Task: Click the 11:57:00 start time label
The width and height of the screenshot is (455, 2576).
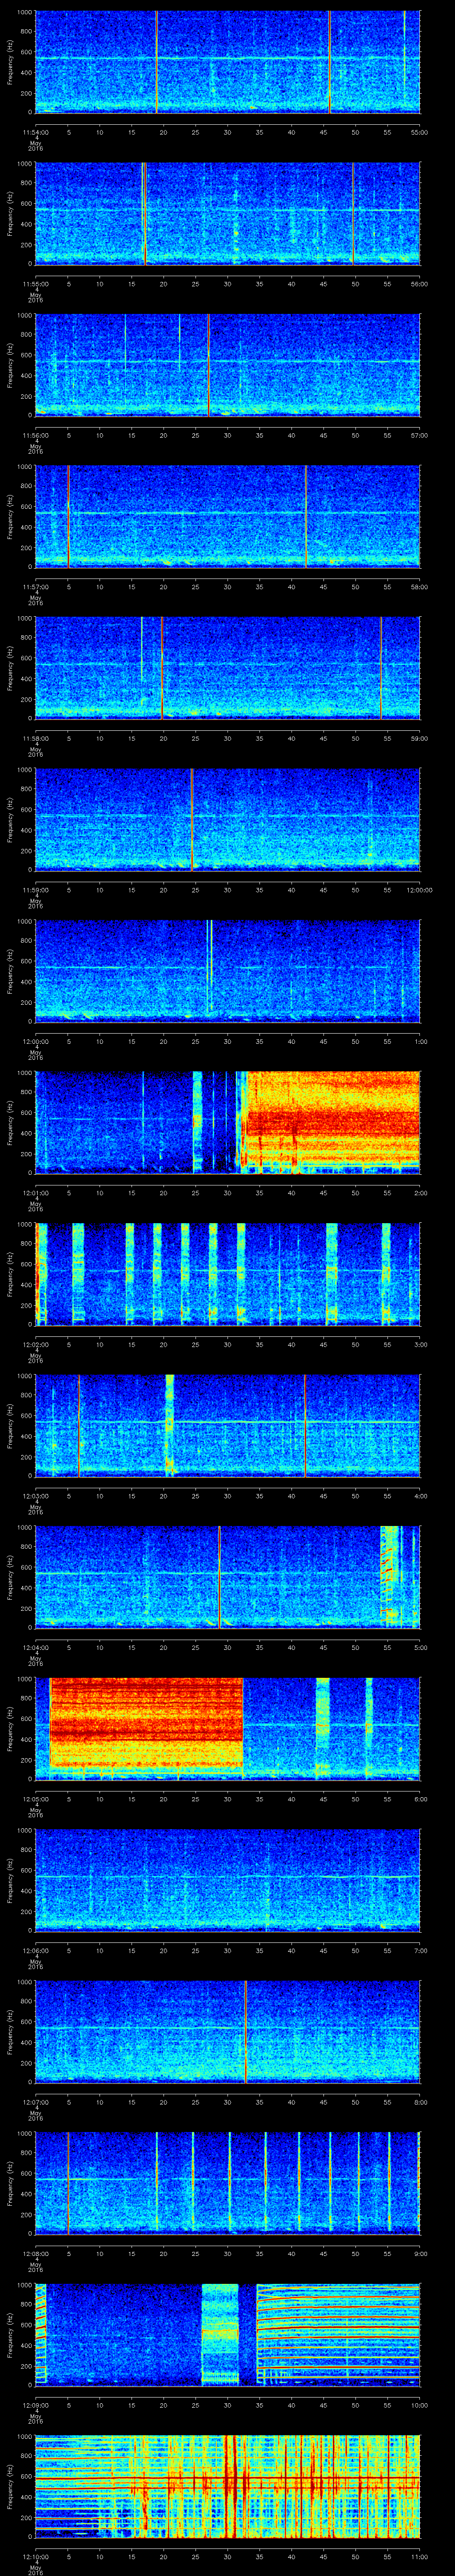Action: (x=36, y=587)
